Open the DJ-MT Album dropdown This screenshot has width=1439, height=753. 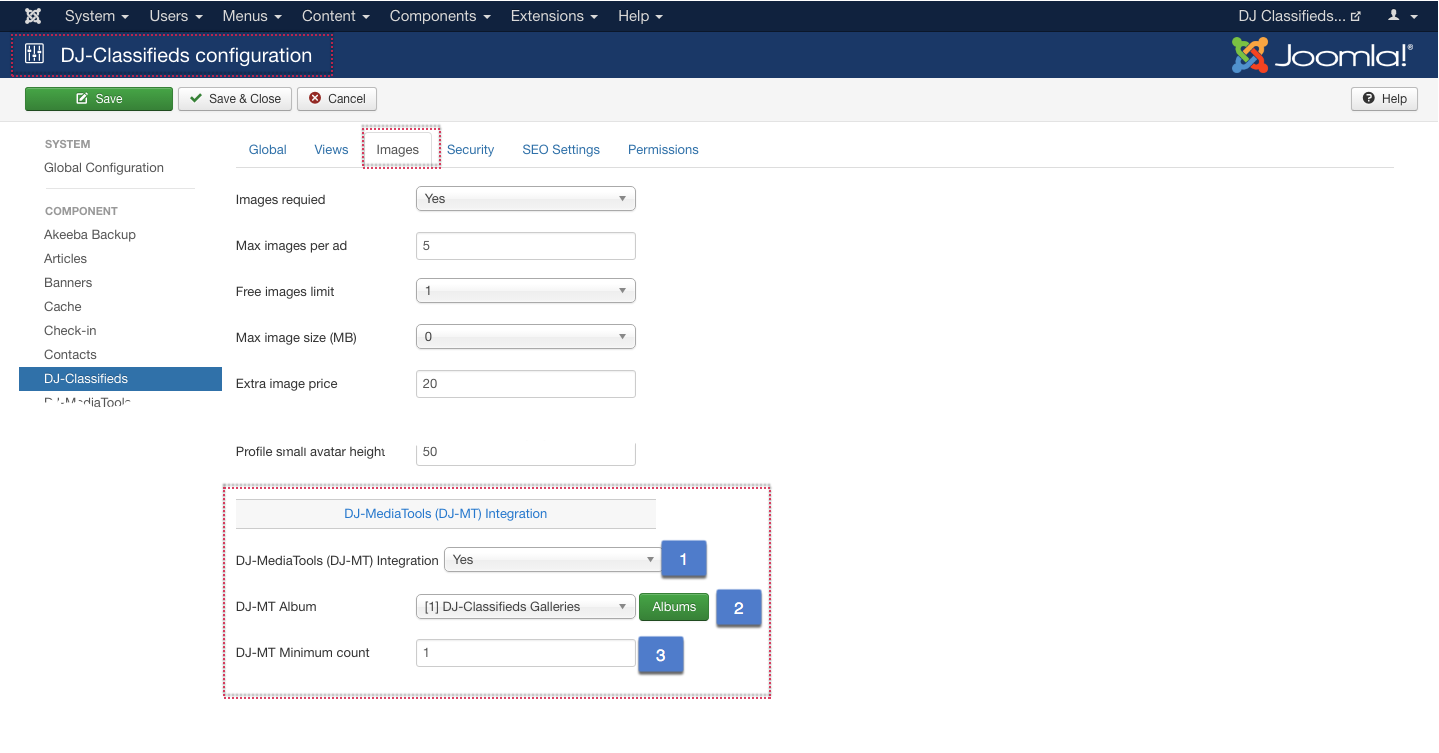coord(525,607)
